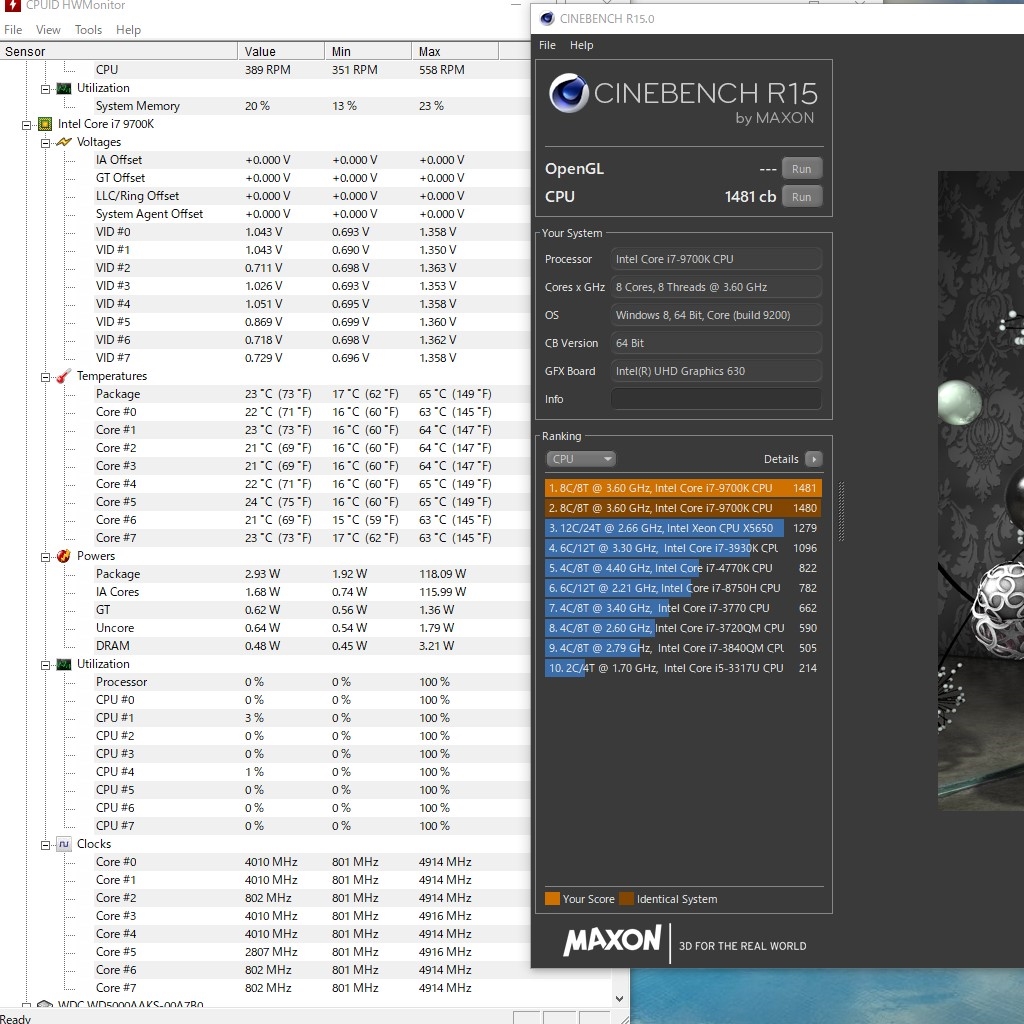
Task: Open Cinebench Help menu
Action: click(581, 45)
